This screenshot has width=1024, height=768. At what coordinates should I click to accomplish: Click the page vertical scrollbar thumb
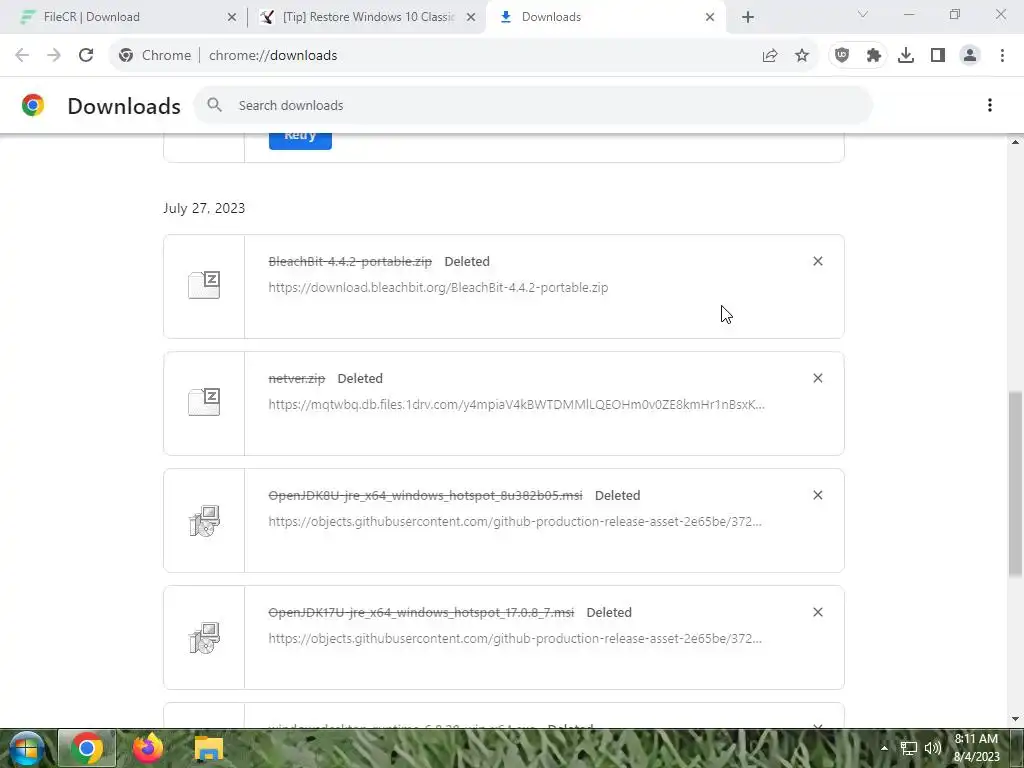click(1015, 484)
